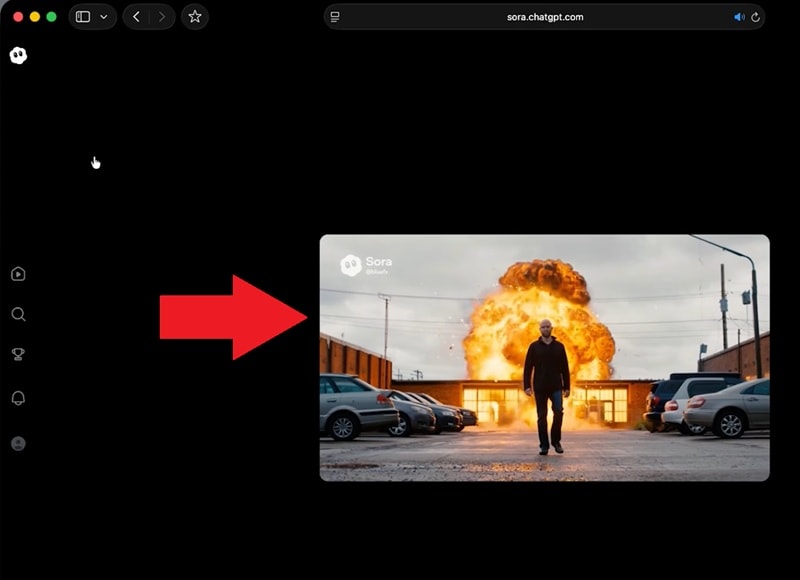The height and width of the screenshot is (580, 800).
Task: Open the notifications bell icon in sidebar
Action: 18,398
